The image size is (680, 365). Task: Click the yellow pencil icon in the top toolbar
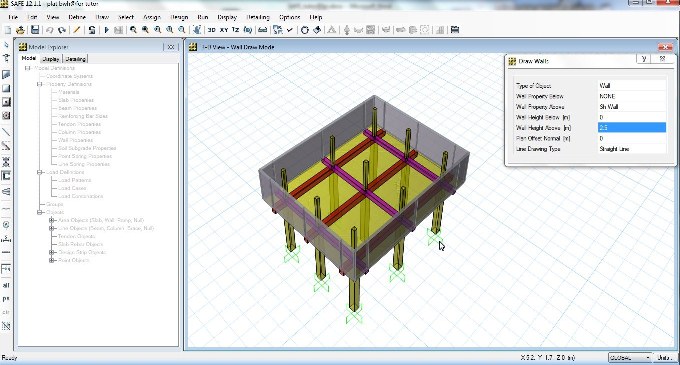click(x=77, y=30)
